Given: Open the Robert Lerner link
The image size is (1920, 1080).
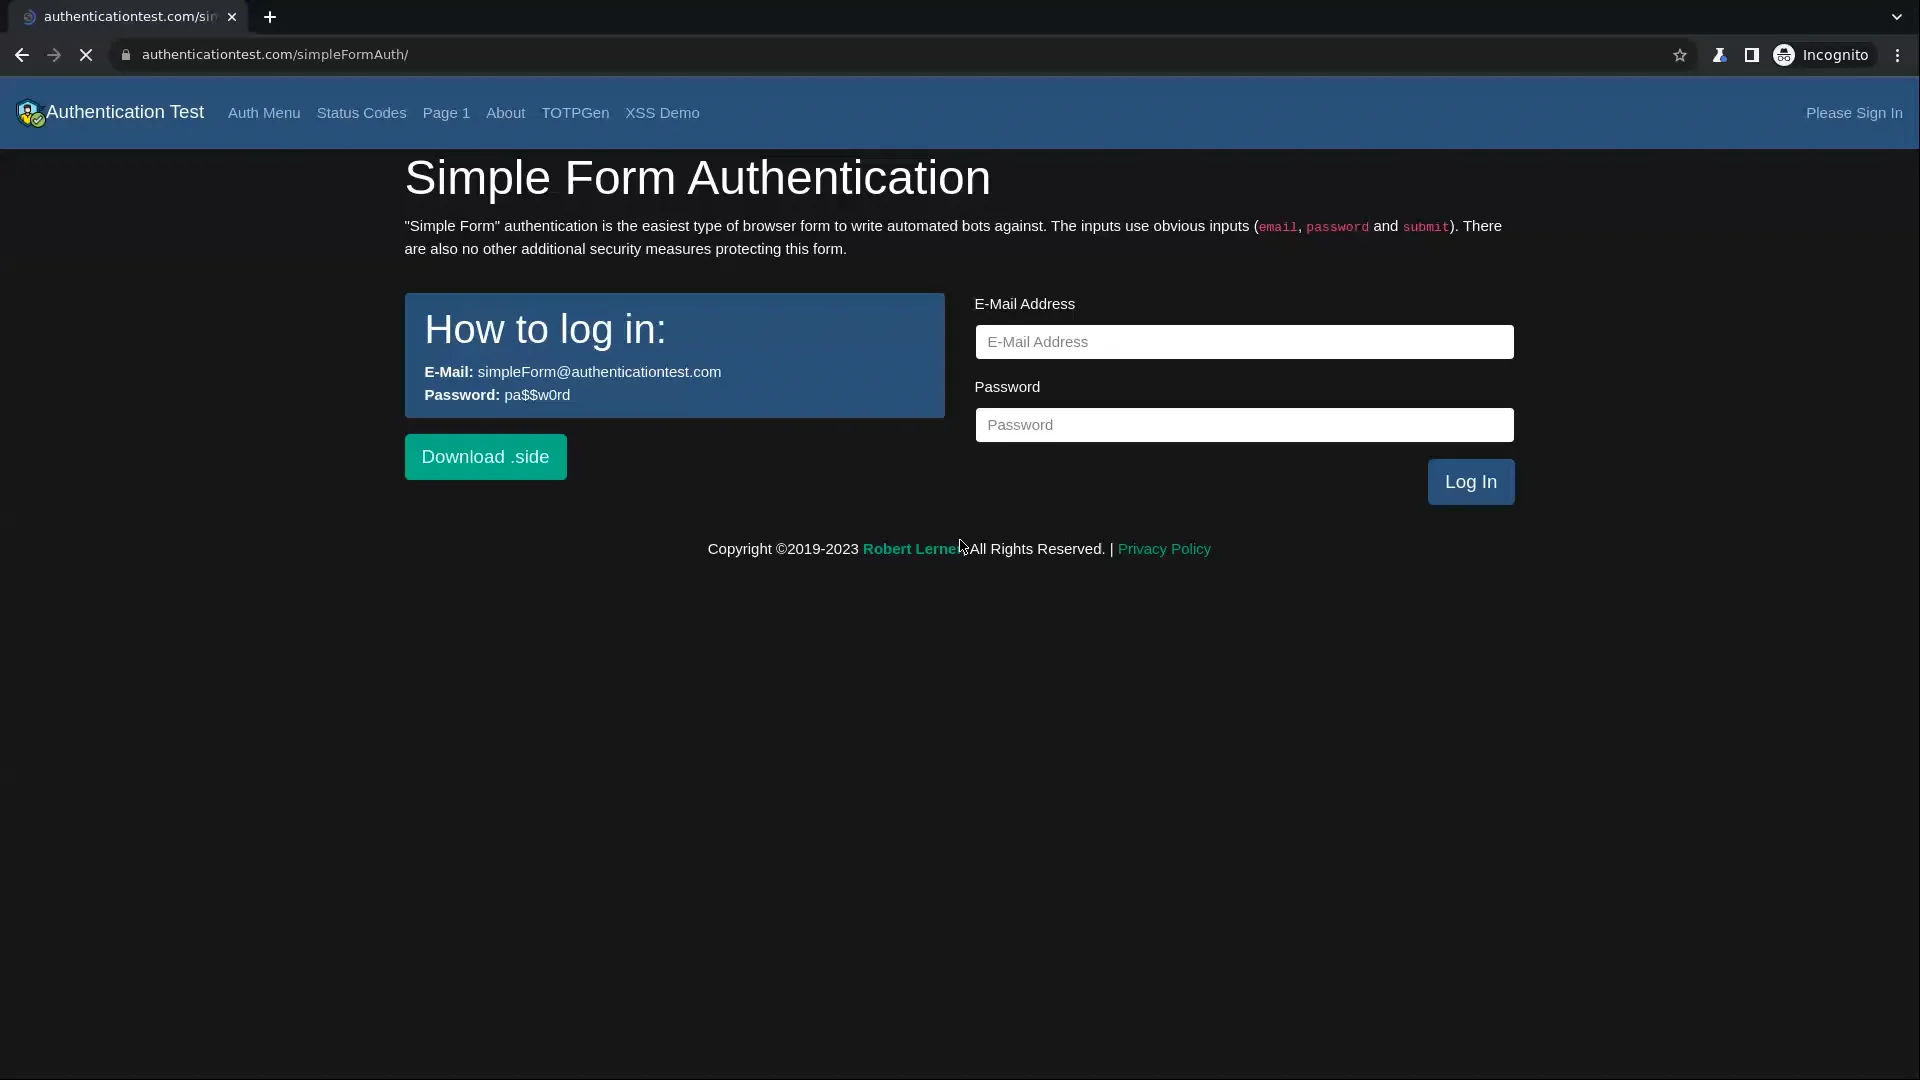Looking at the screenshot, I should 913,549.
